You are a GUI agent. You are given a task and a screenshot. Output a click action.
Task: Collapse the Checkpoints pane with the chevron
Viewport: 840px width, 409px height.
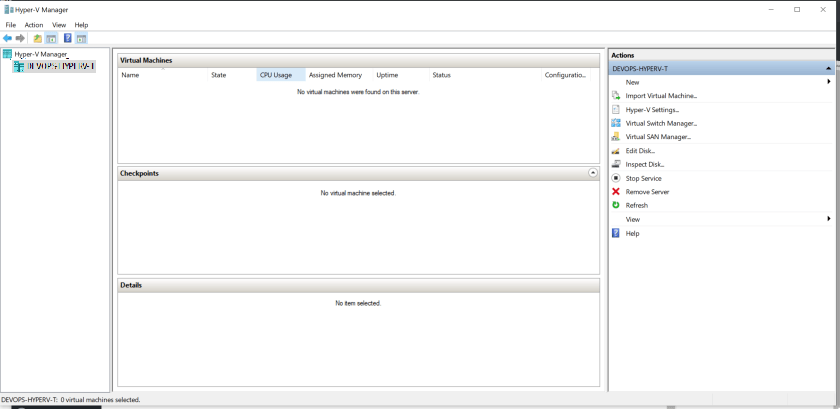pos(592,173)
